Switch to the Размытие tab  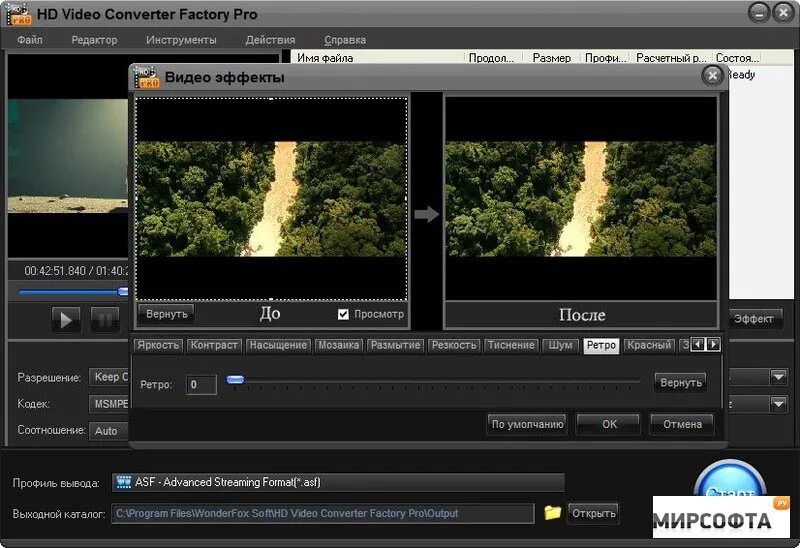click(x=395, y=345)
